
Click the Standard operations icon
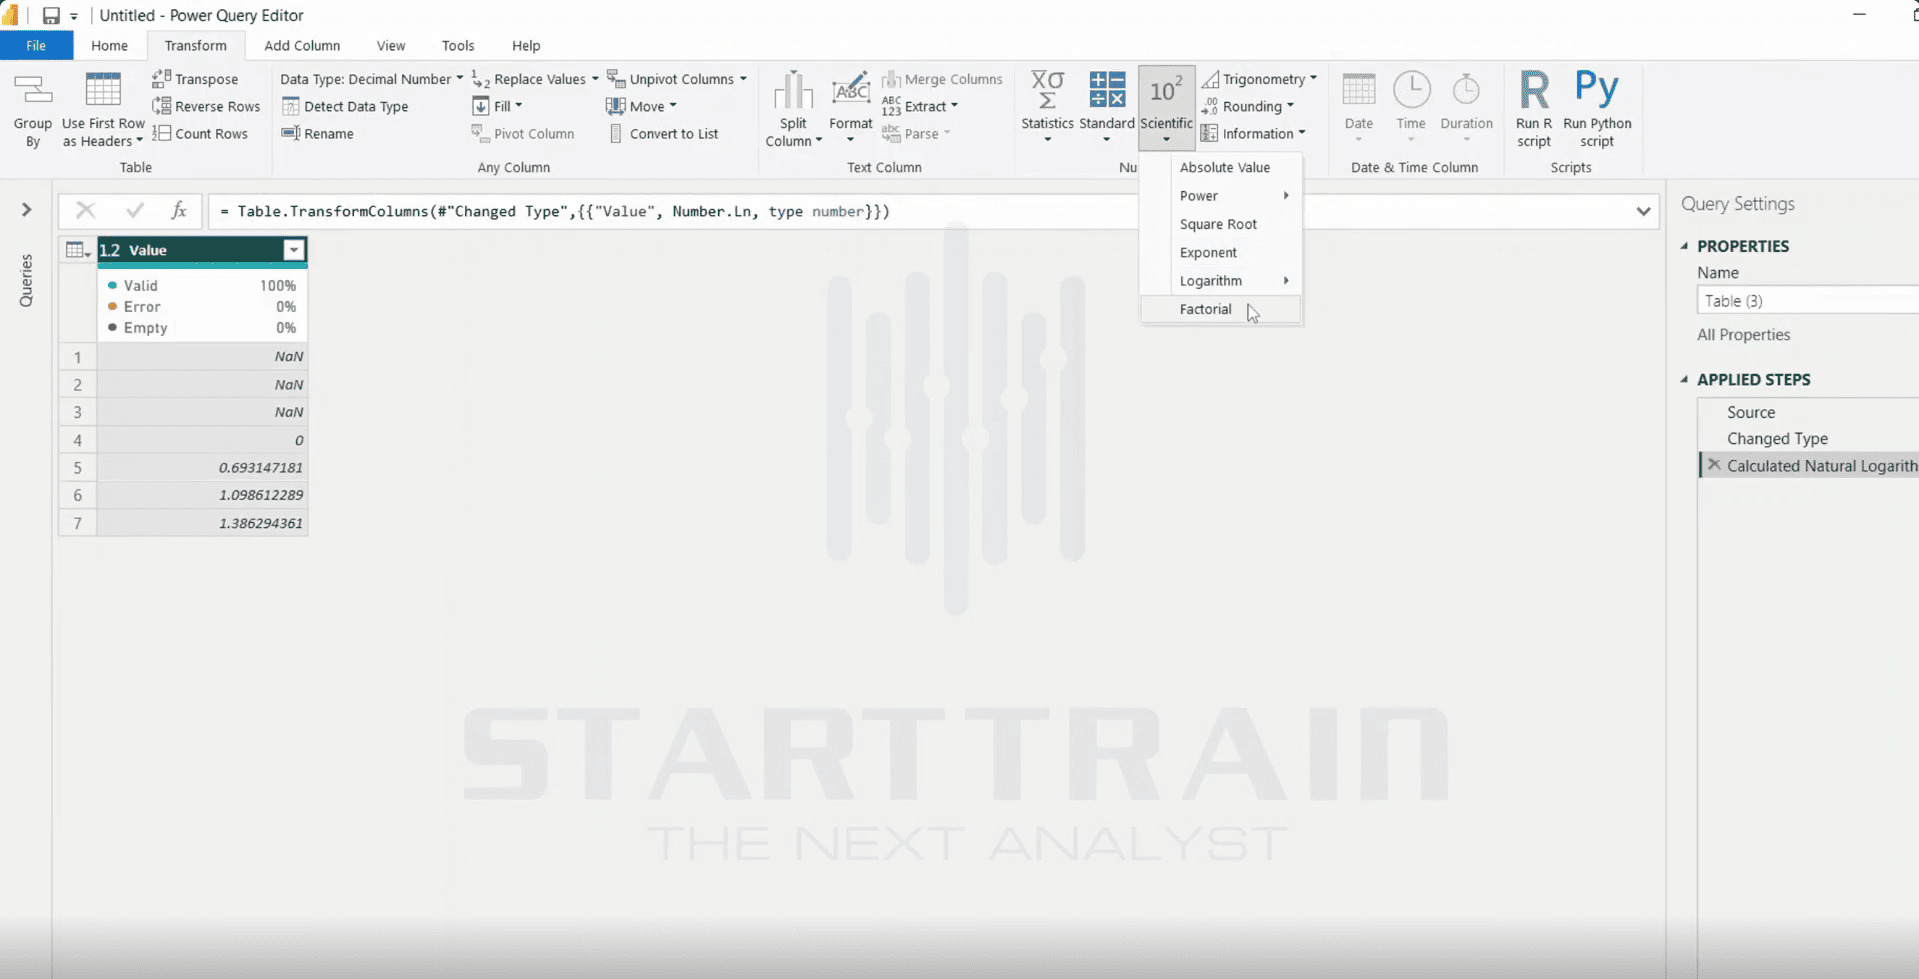[x=1107, y=90]
